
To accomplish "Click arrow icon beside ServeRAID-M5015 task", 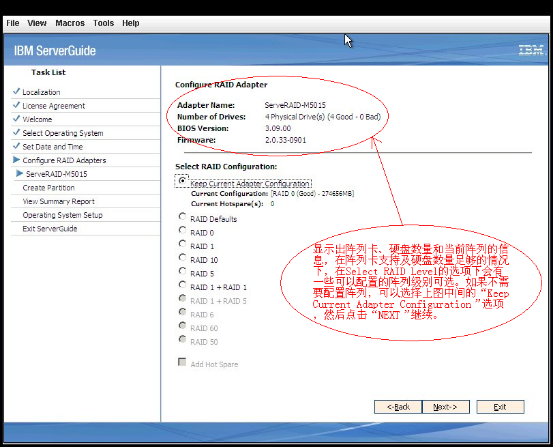I will pyautogui.click(x=19, y=173).
